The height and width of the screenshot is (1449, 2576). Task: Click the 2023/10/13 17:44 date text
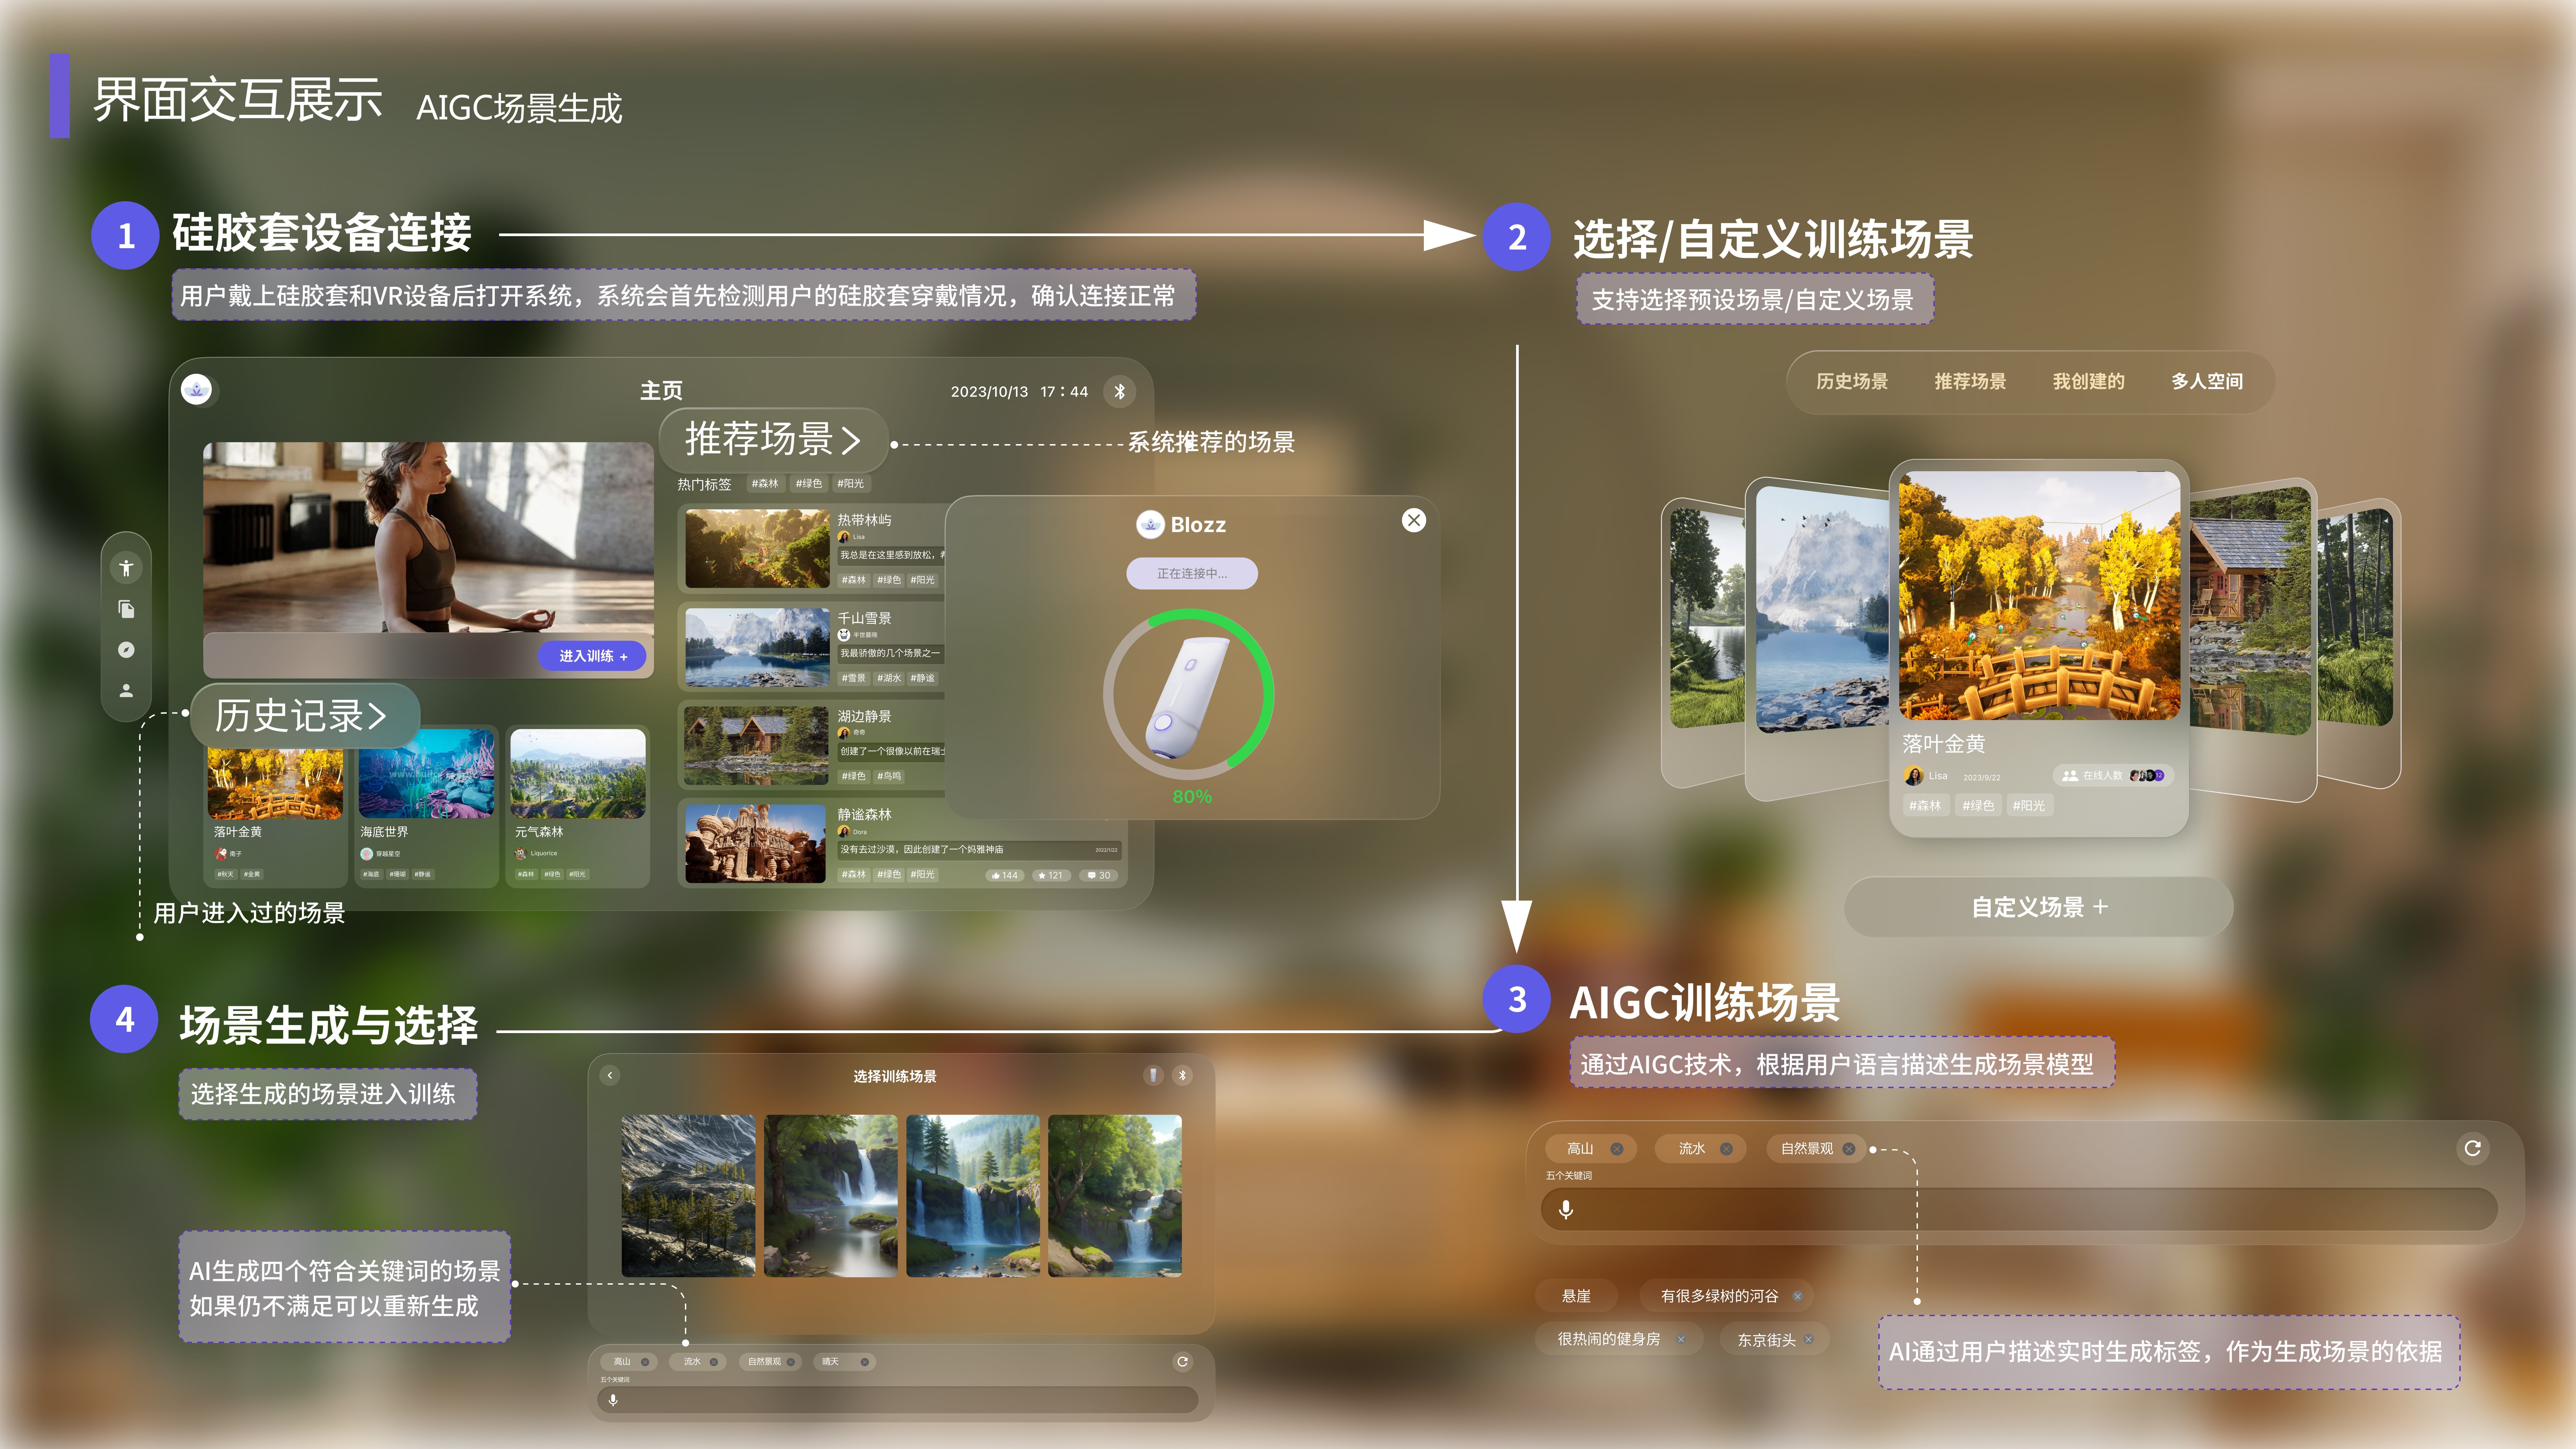click(x=1019, y=392)
